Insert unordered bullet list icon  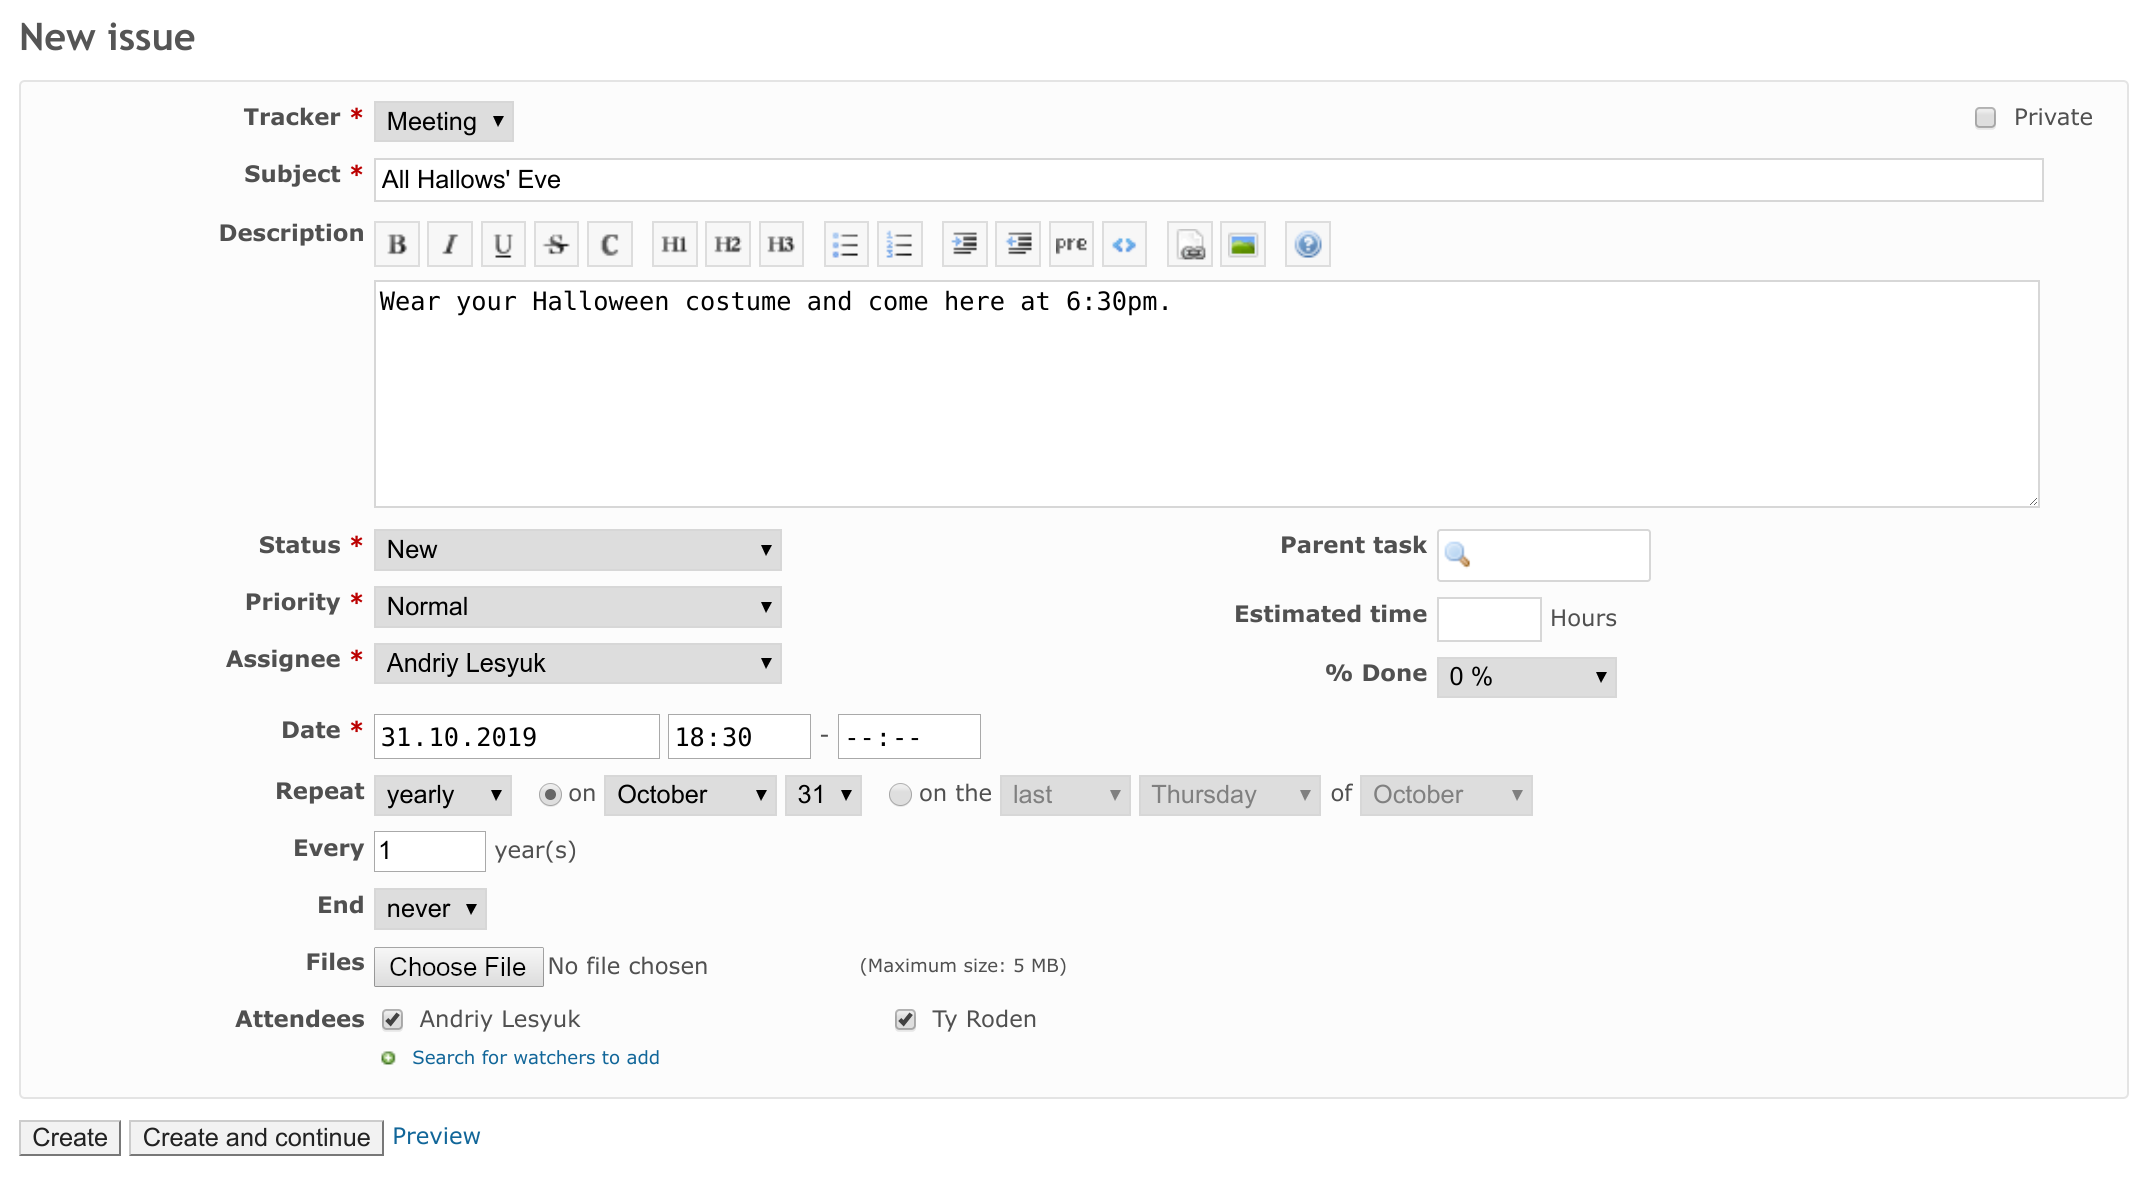click(845, 244)
